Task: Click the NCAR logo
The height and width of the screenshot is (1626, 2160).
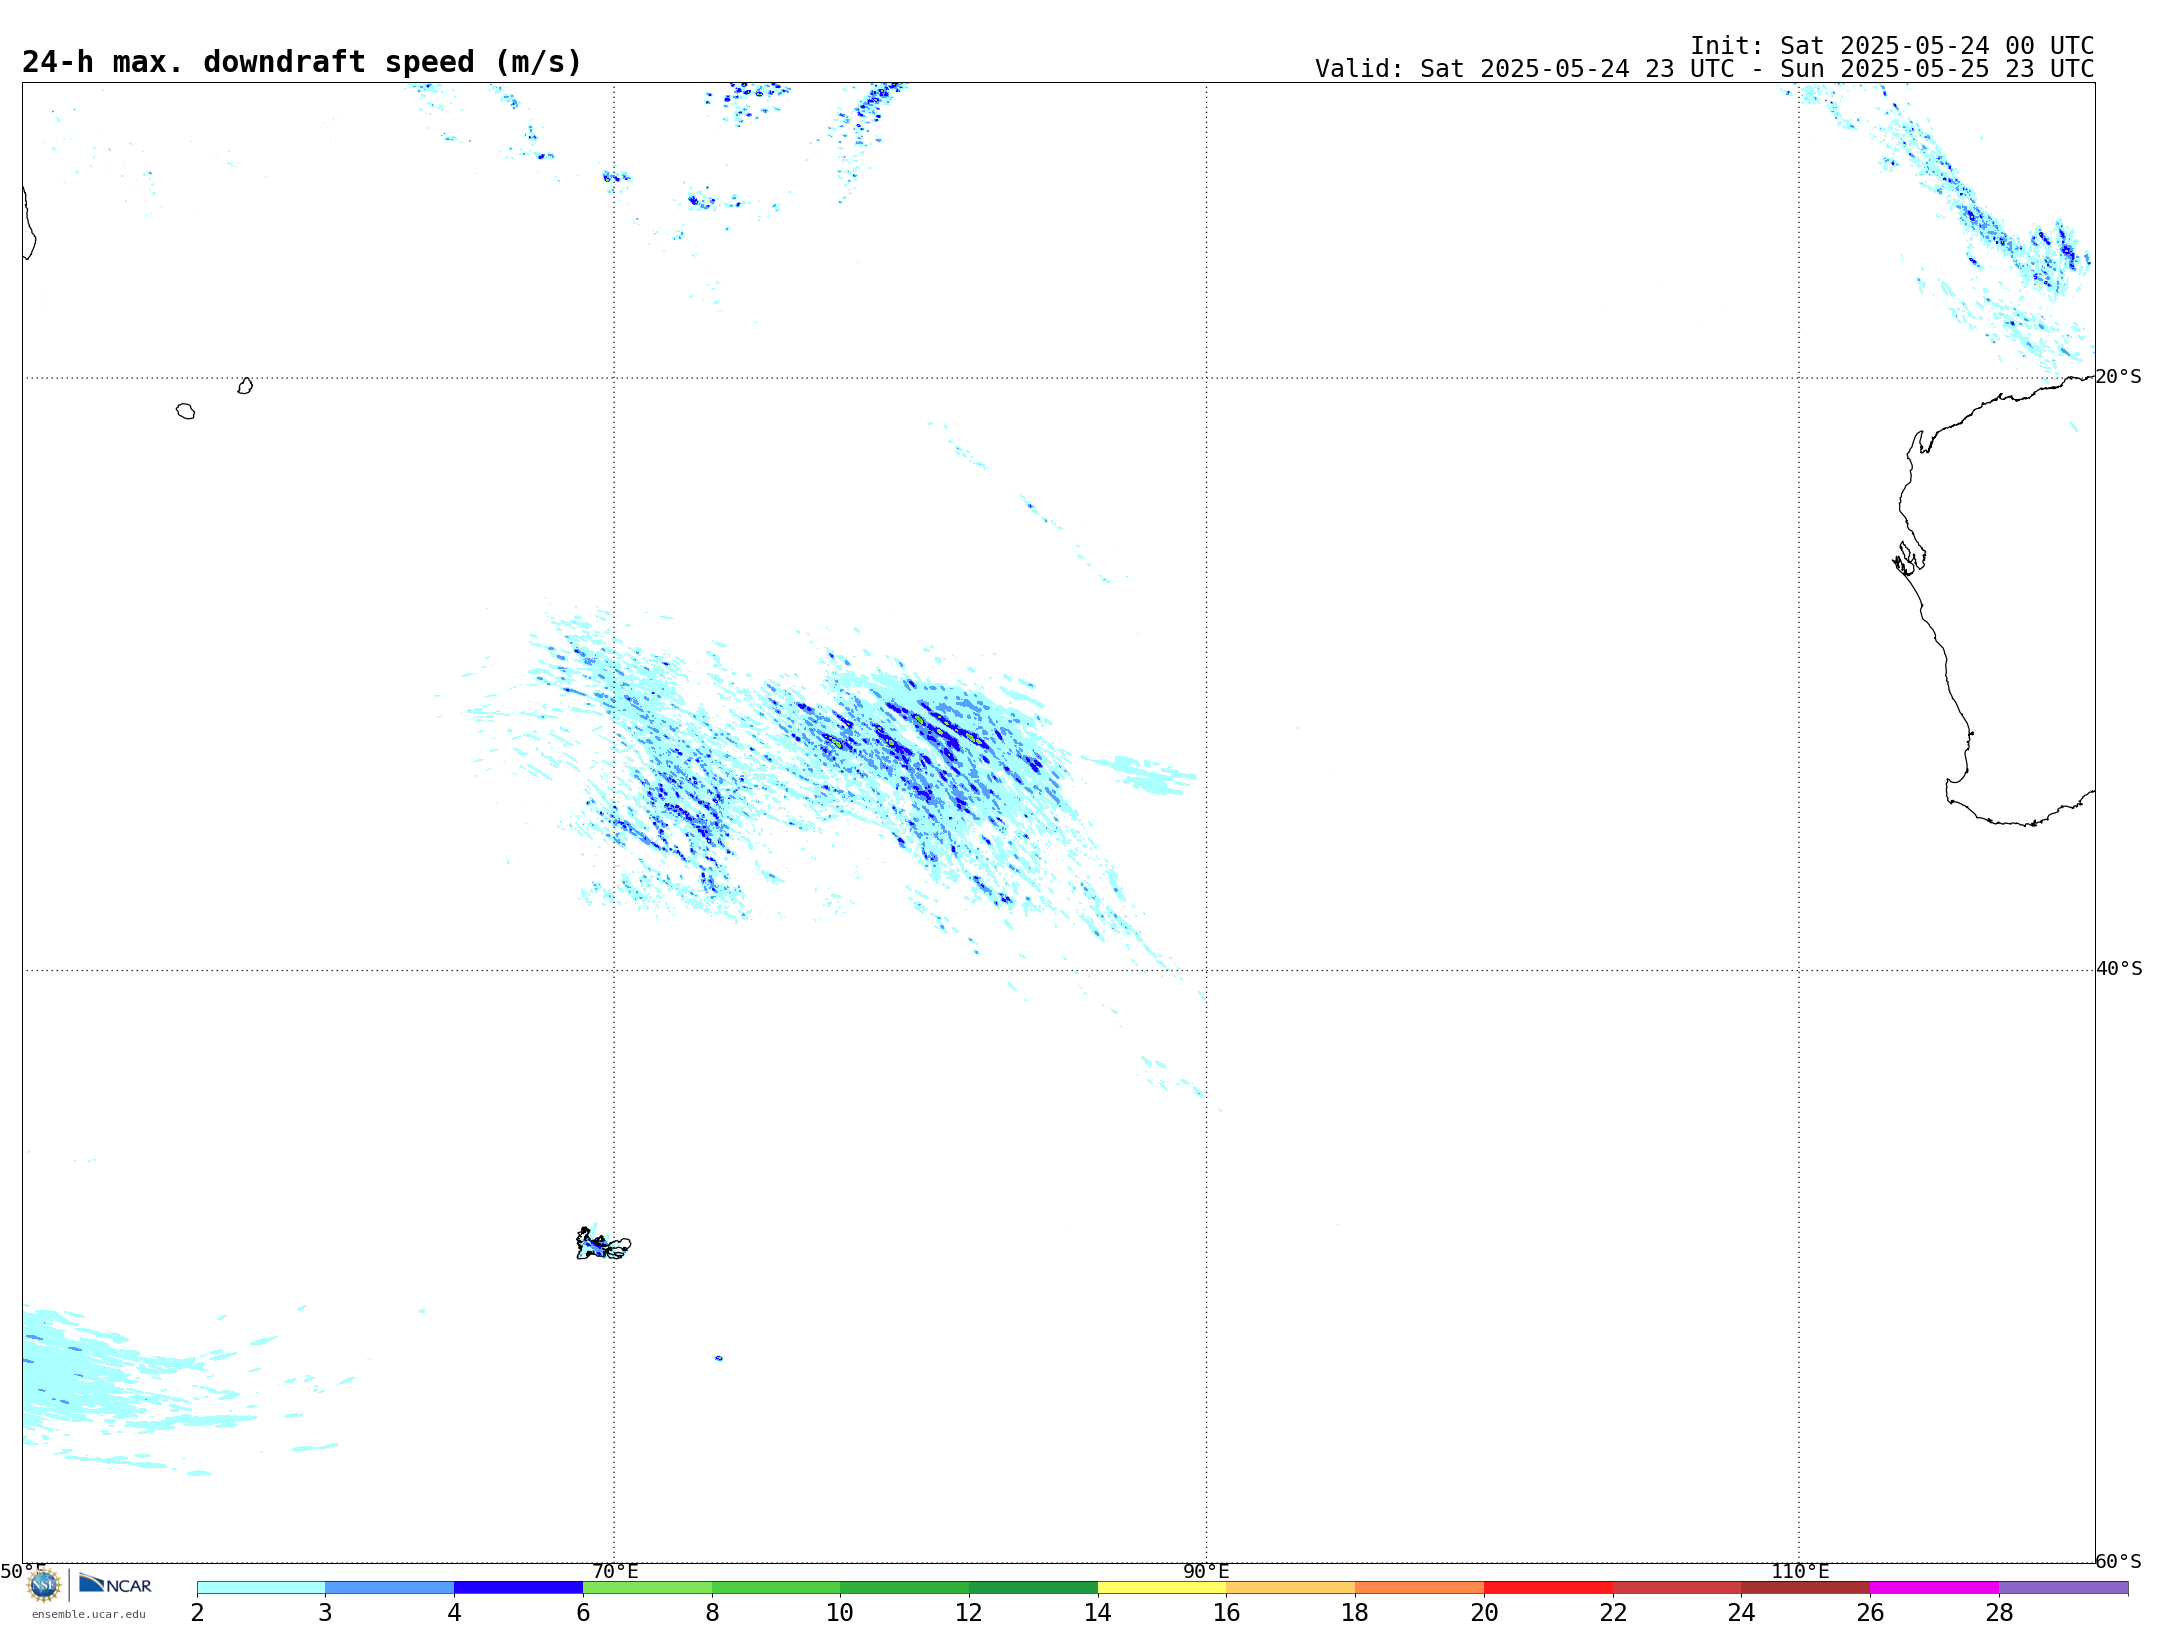Action: (x=115, y=1585)
